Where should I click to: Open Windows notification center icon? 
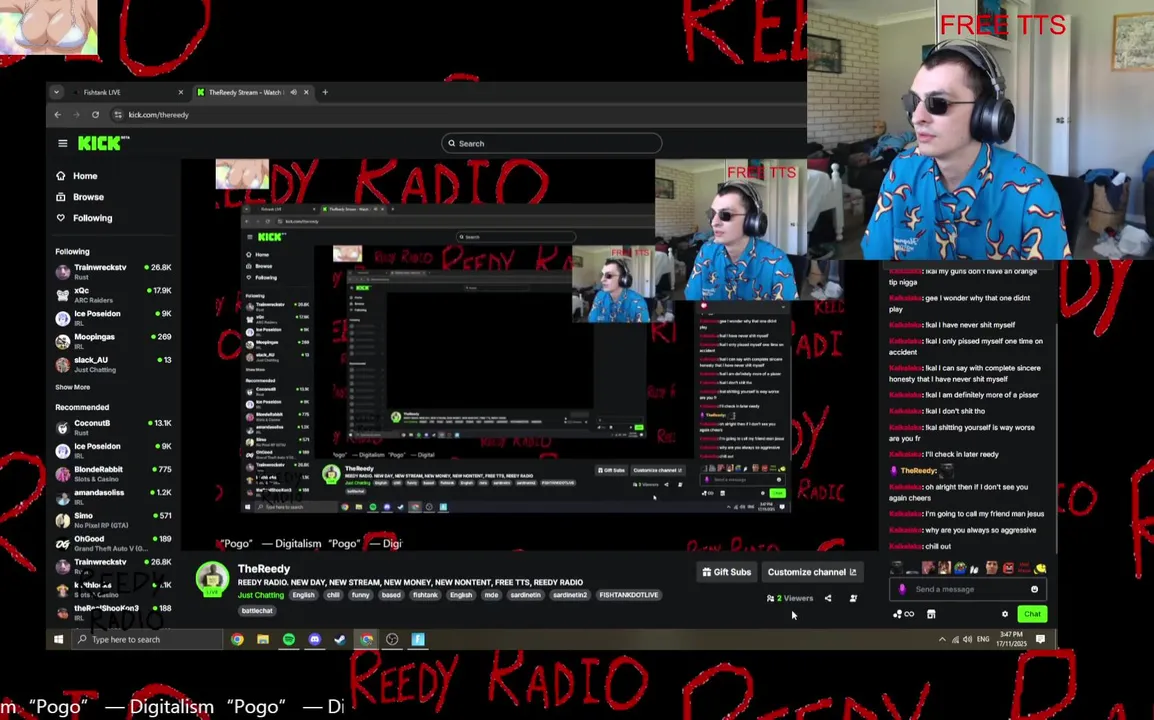click(1041, 639)
